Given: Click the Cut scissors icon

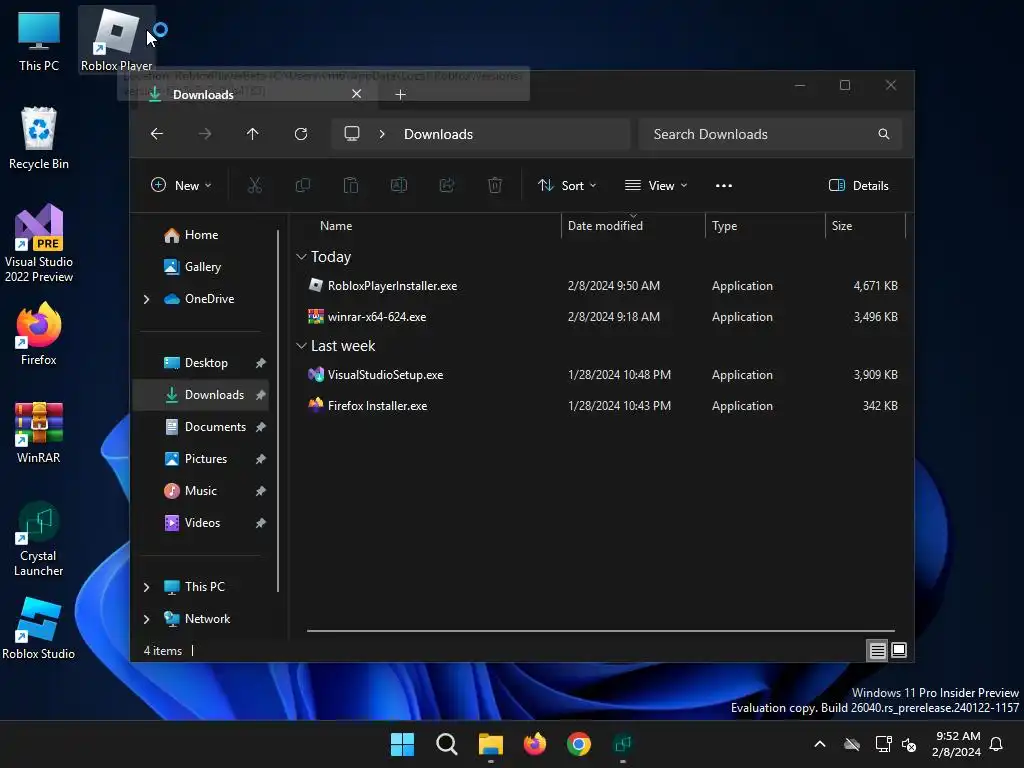Looking at the screenshot, I should (x=255, y=185).
